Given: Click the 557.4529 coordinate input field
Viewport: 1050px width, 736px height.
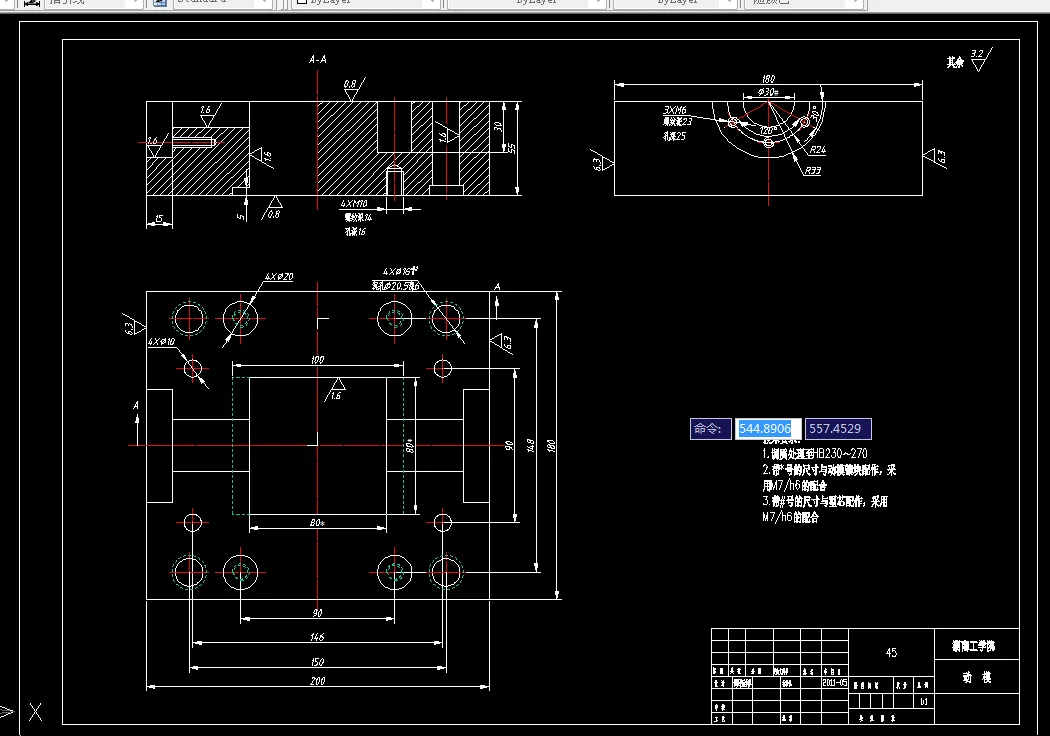Looking at the screenshot, I should 838,429.
